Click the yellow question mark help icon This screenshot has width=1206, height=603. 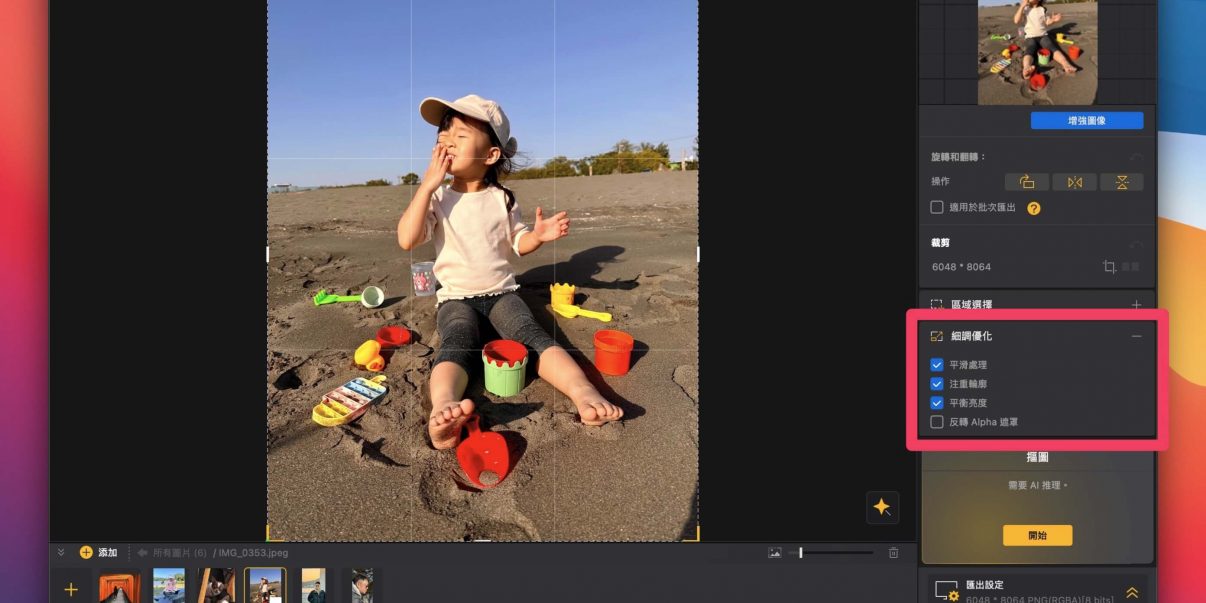click(1034, 208)
